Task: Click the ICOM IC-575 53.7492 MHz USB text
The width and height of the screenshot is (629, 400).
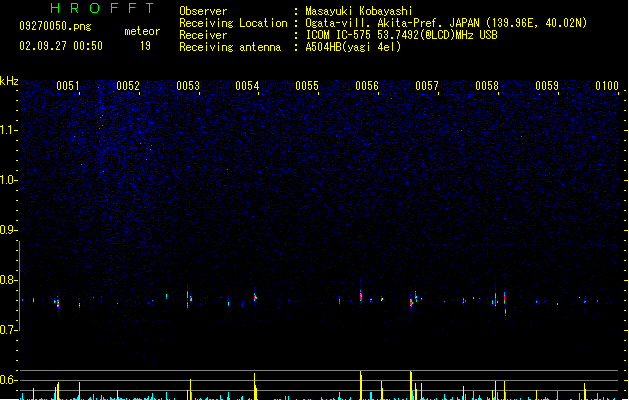Action: pos(401,35)
